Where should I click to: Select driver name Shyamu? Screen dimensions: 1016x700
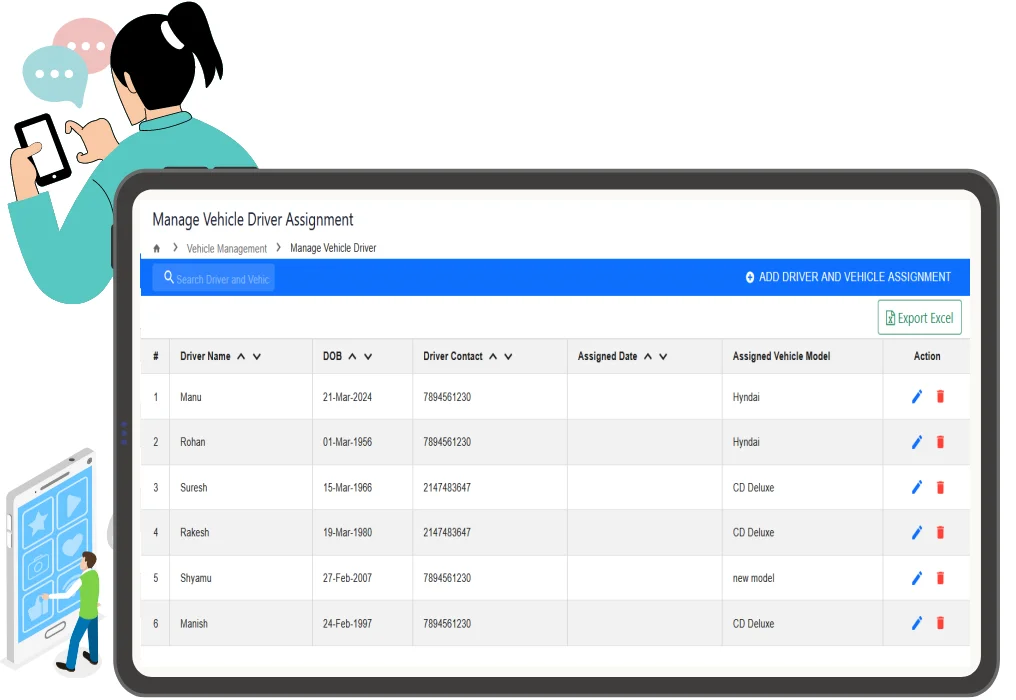click(196, 578)
